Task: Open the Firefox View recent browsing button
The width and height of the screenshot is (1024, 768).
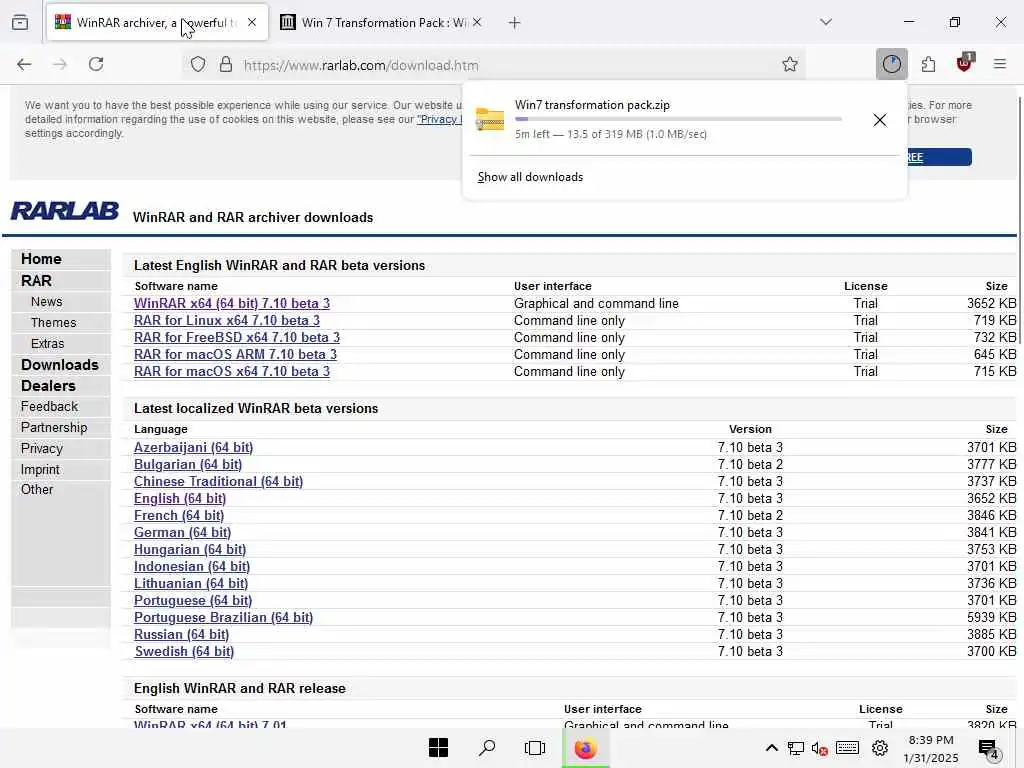Action: (20, 22)
